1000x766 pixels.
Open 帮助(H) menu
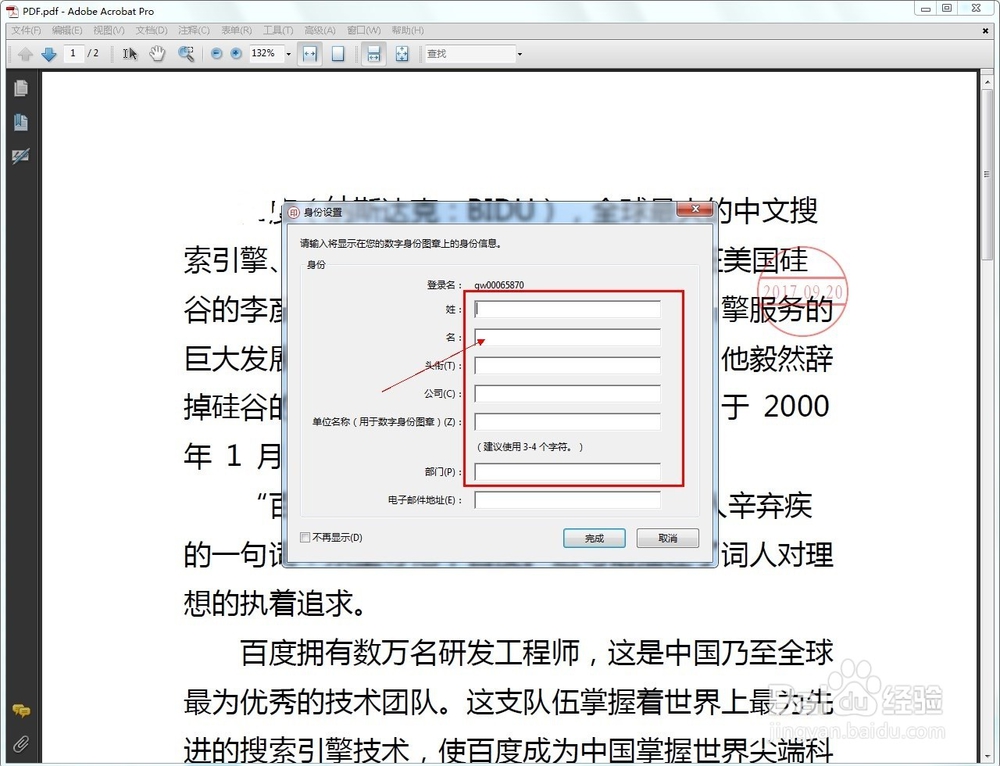tap(408, 30)
